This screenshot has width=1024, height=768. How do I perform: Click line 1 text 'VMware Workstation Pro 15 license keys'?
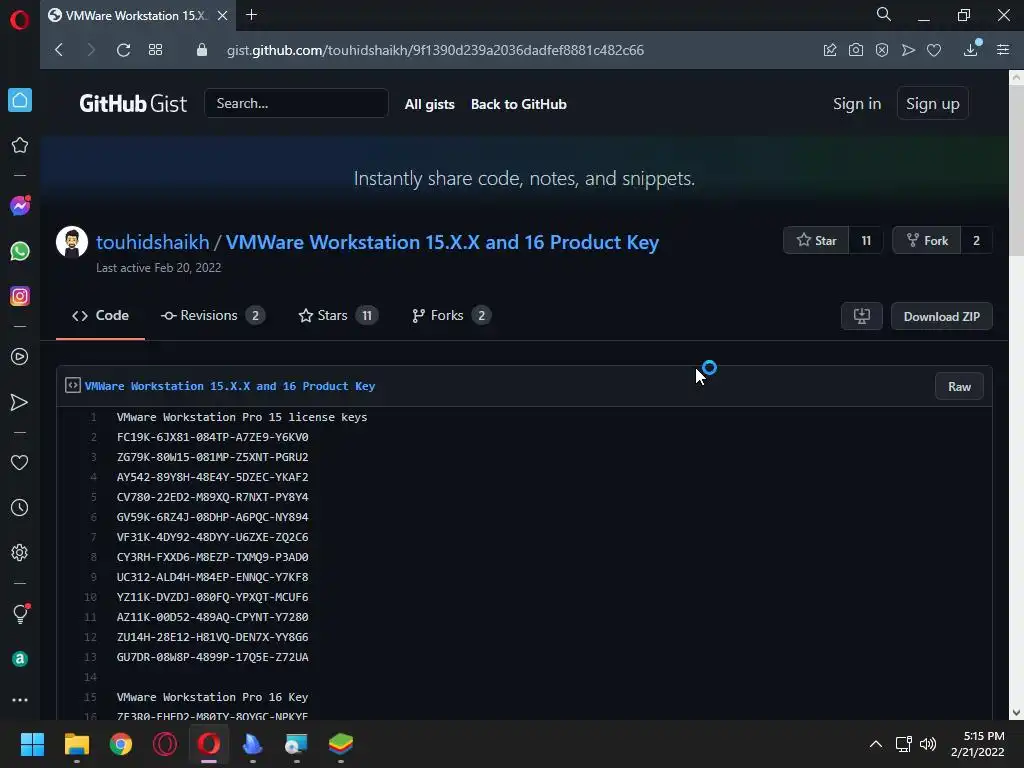(x=242, y=417)
